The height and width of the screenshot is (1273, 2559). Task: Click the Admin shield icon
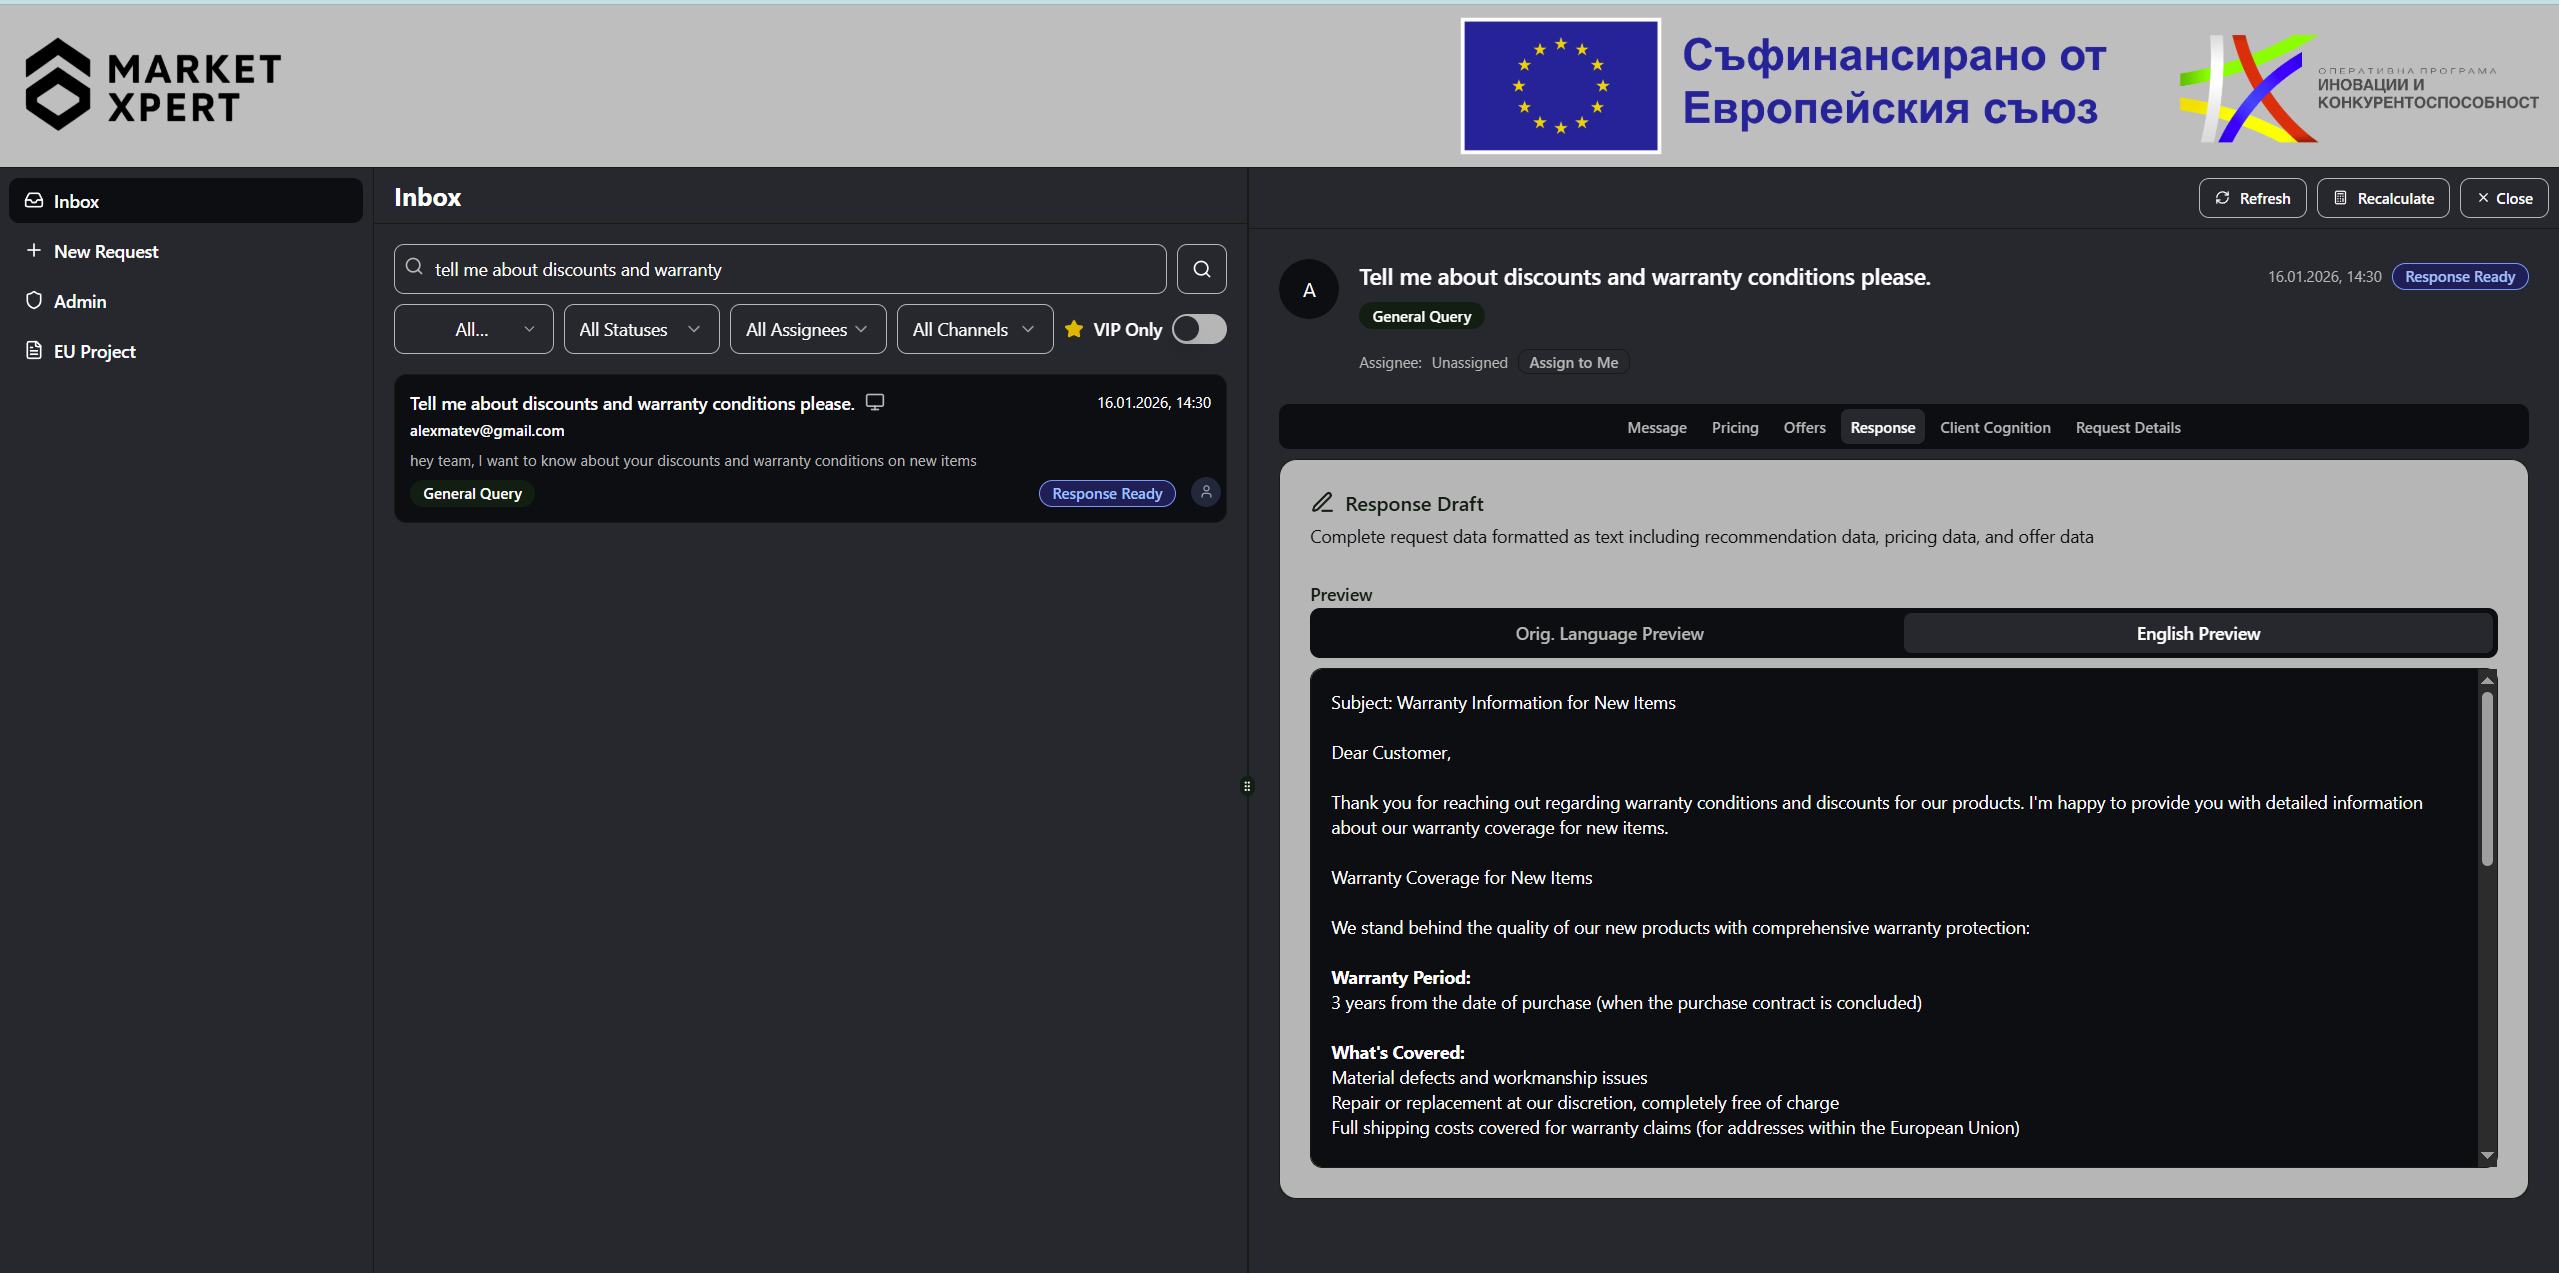tap(34, 301)
